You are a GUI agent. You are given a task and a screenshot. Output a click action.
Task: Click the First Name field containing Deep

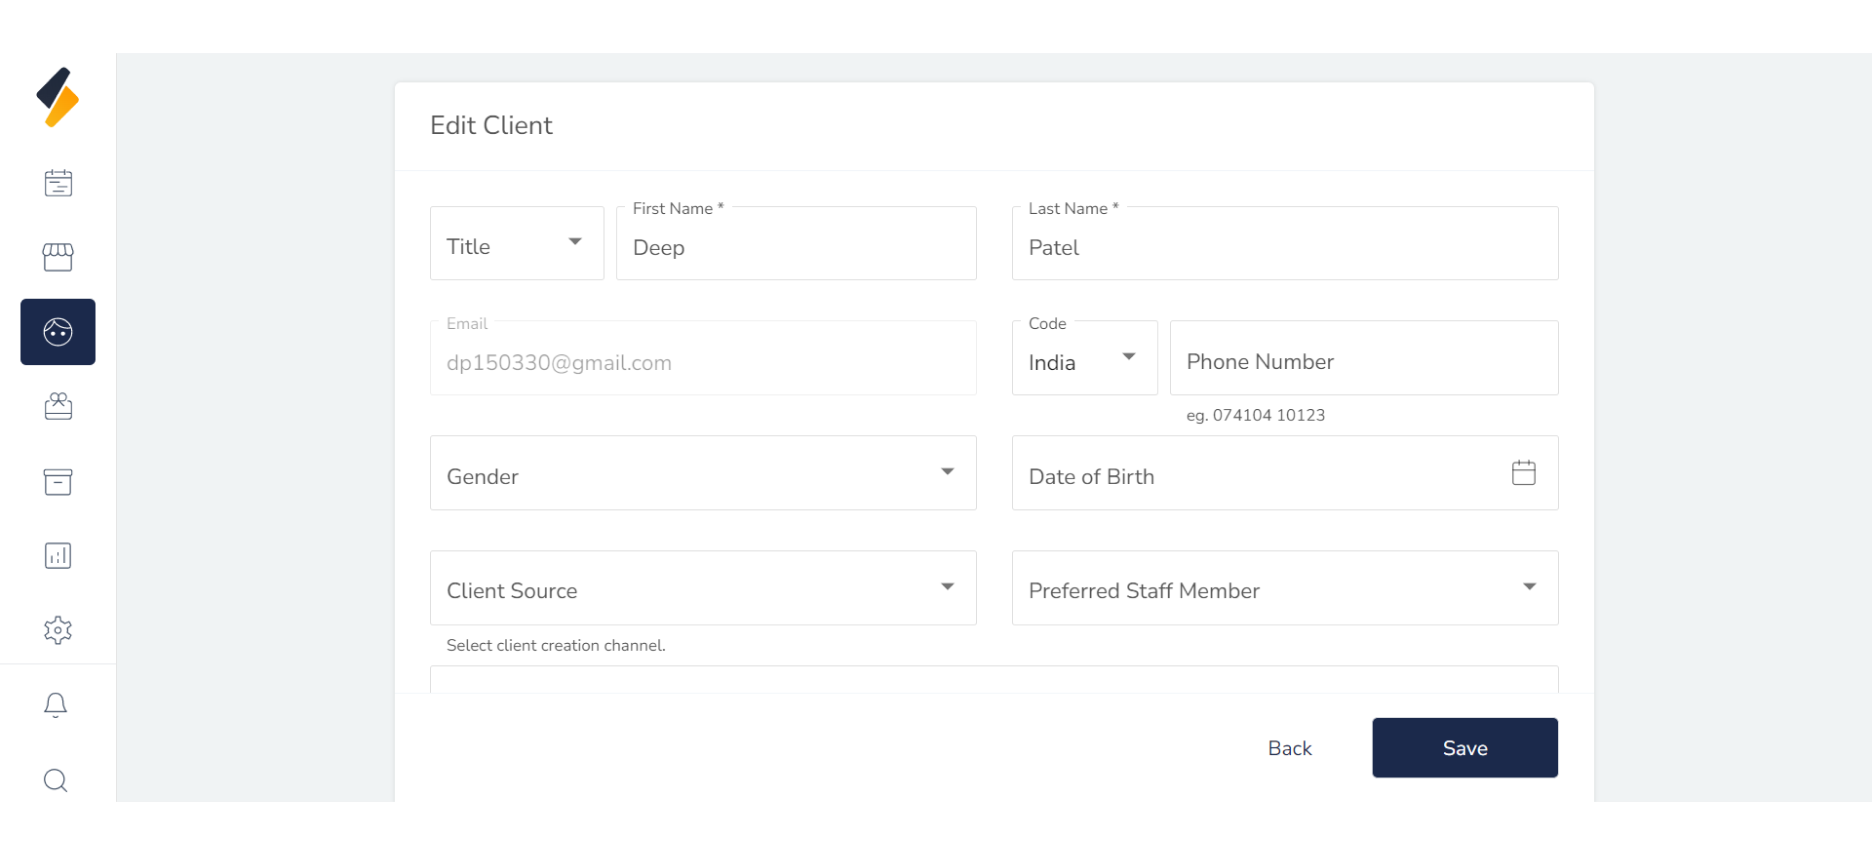[796, 247]
